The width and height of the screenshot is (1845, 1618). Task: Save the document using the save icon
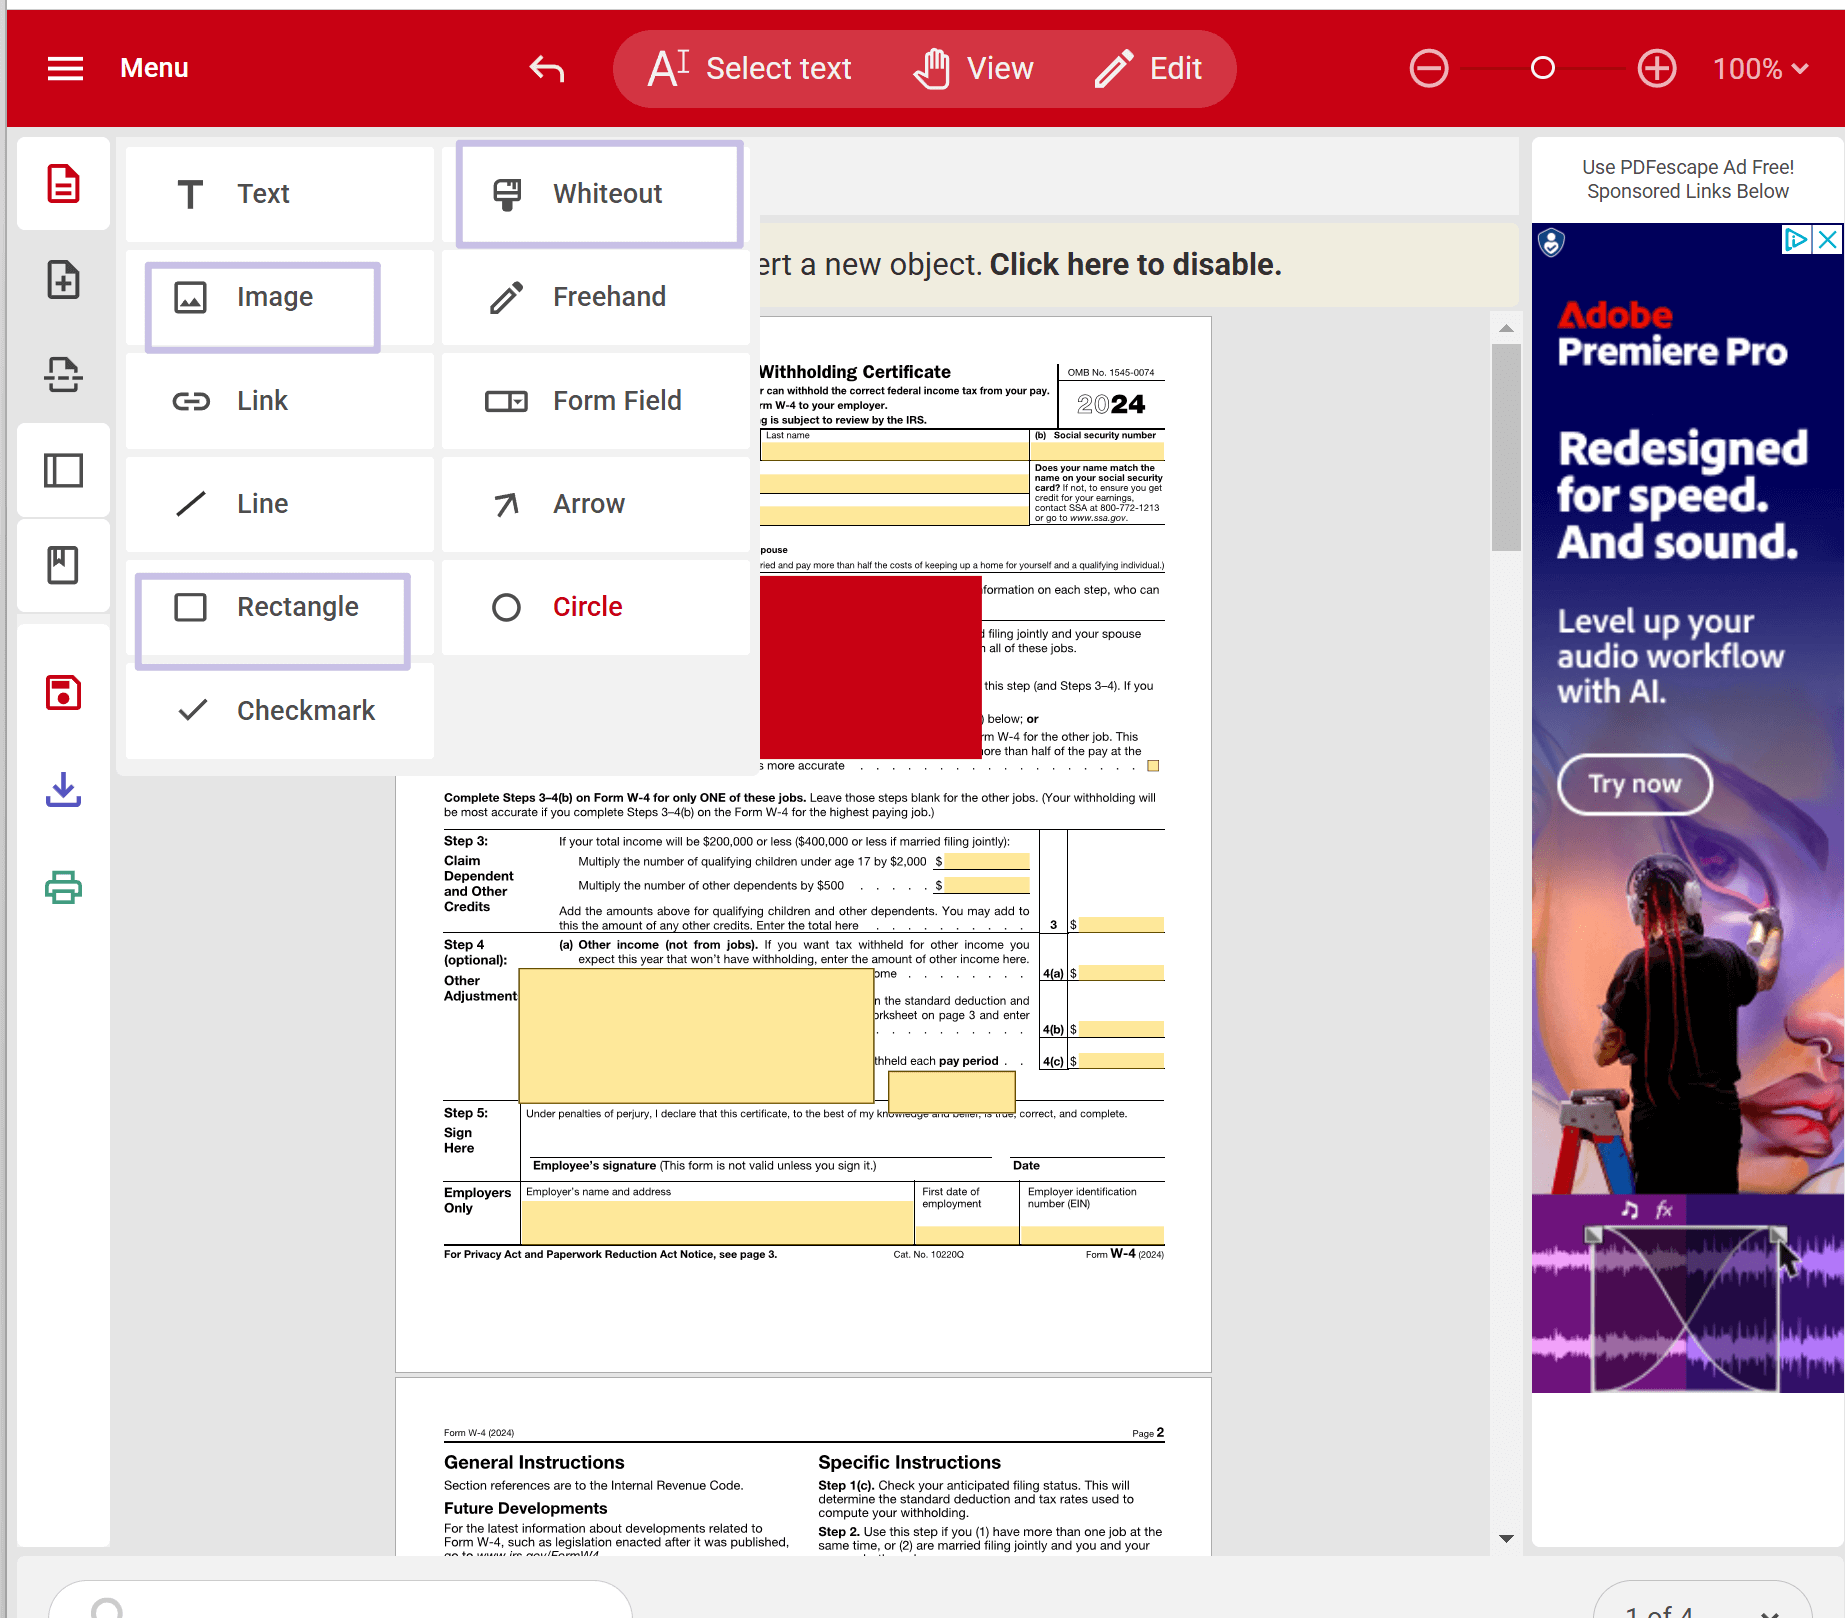pos(63,692)
